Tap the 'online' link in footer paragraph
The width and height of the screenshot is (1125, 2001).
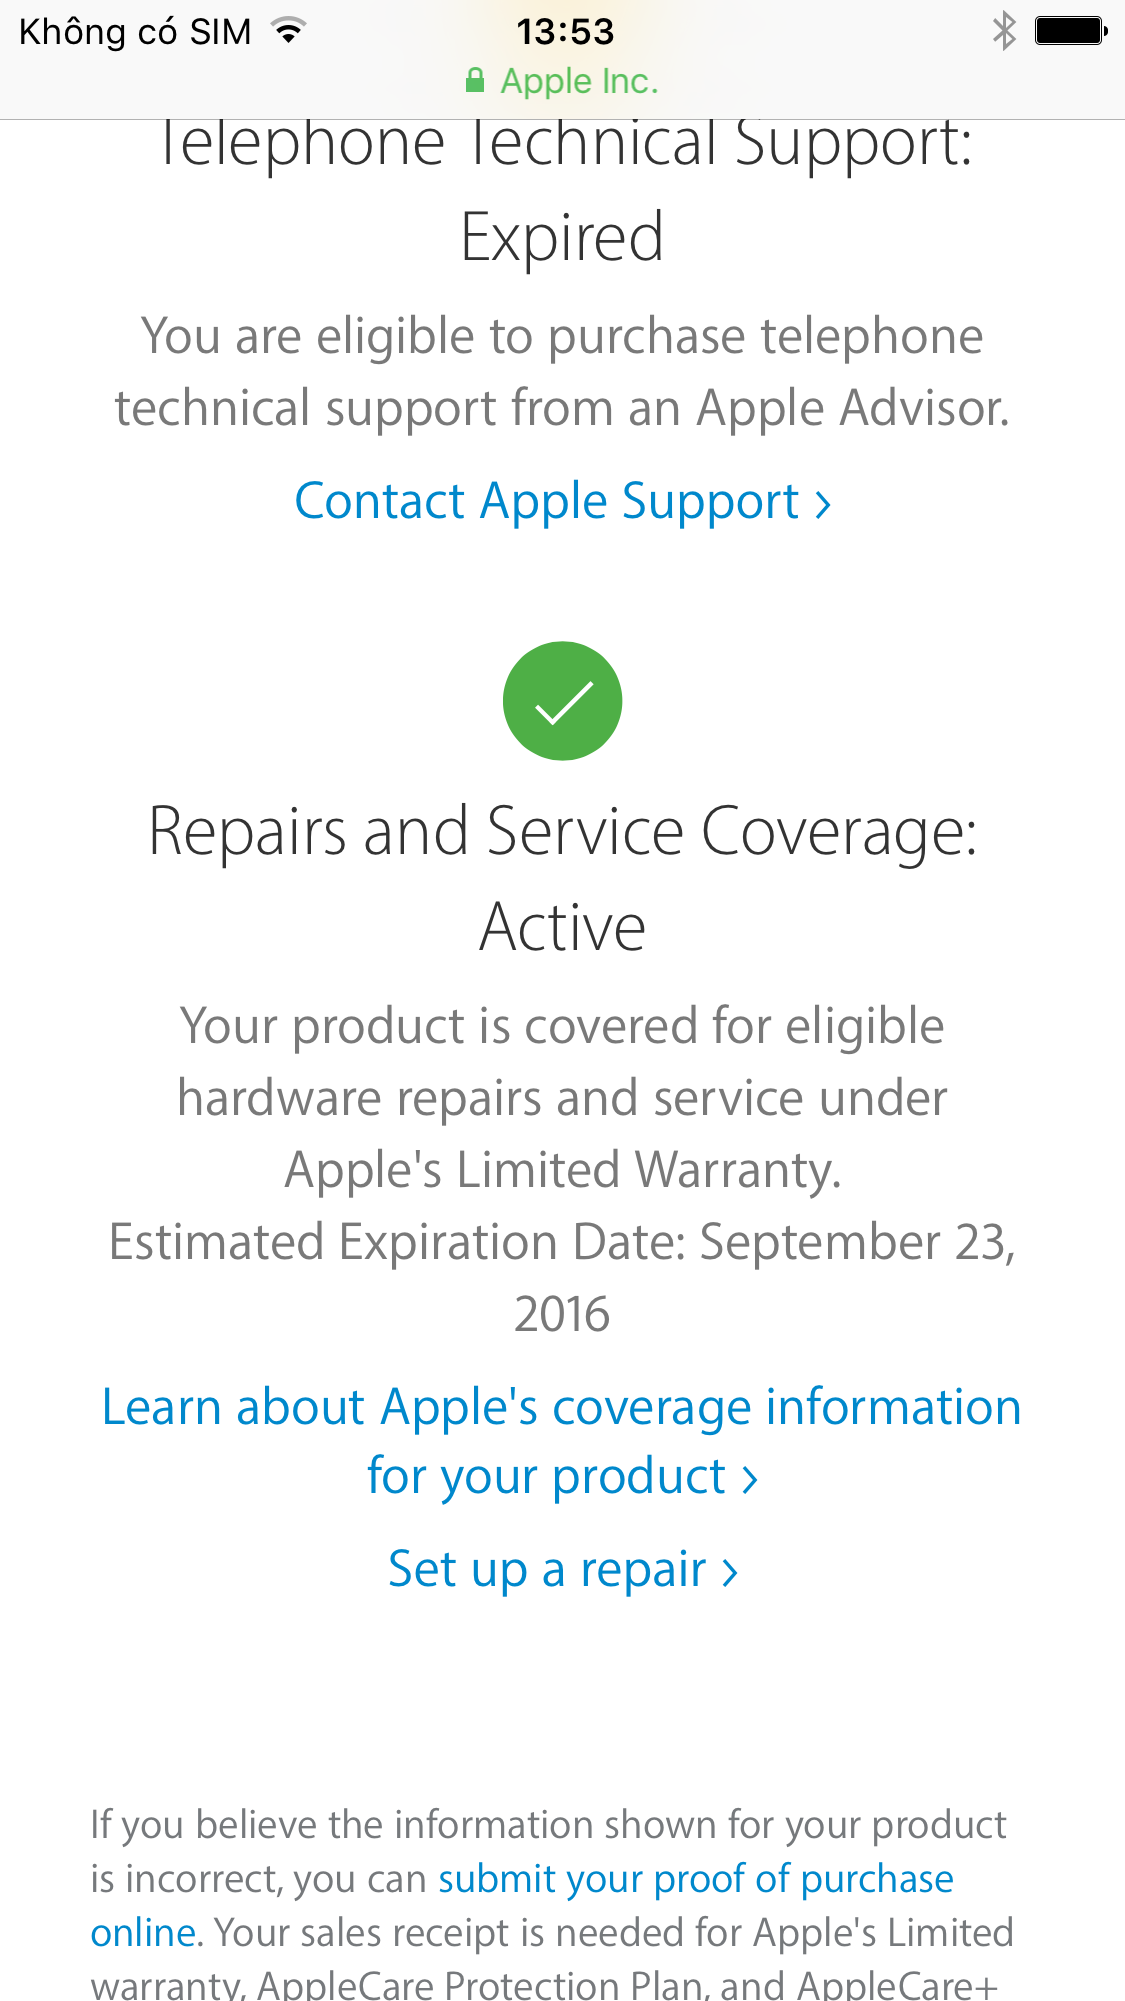pos(143,1933)
